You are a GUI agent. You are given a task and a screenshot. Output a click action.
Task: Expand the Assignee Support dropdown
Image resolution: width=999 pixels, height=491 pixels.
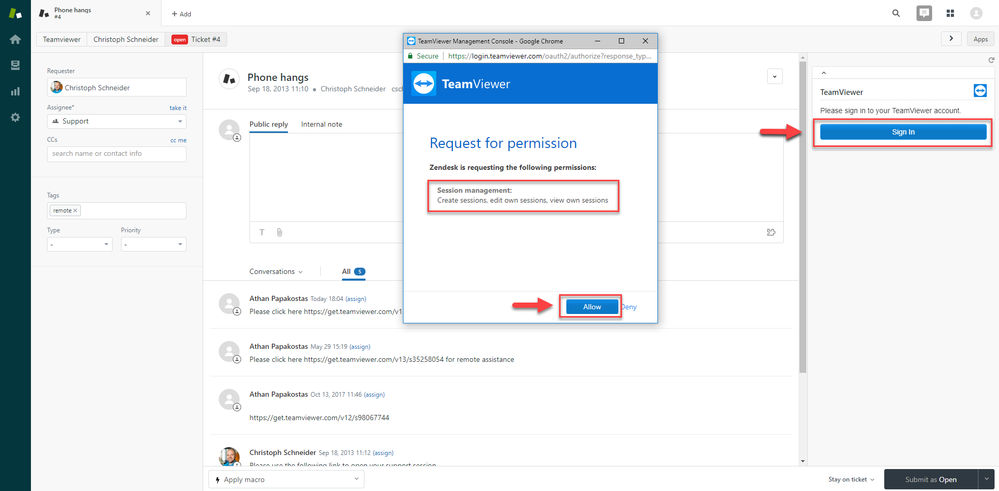[117, 121]
